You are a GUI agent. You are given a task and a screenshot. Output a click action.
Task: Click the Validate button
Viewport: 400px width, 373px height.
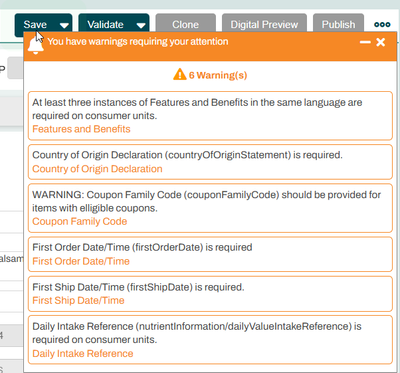point(105,24)
